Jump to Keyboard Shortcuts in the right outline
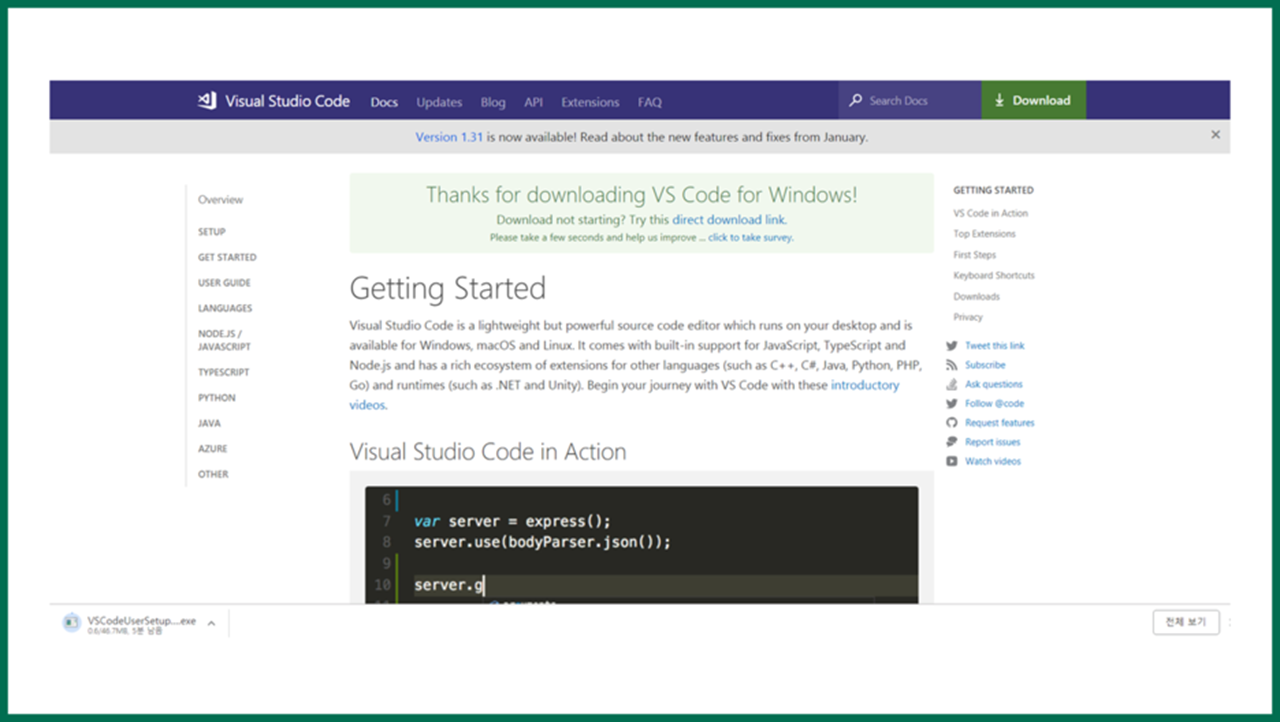Image resolution: width=1280 pixels, height=722 pixels. click(x=994, y=276)
